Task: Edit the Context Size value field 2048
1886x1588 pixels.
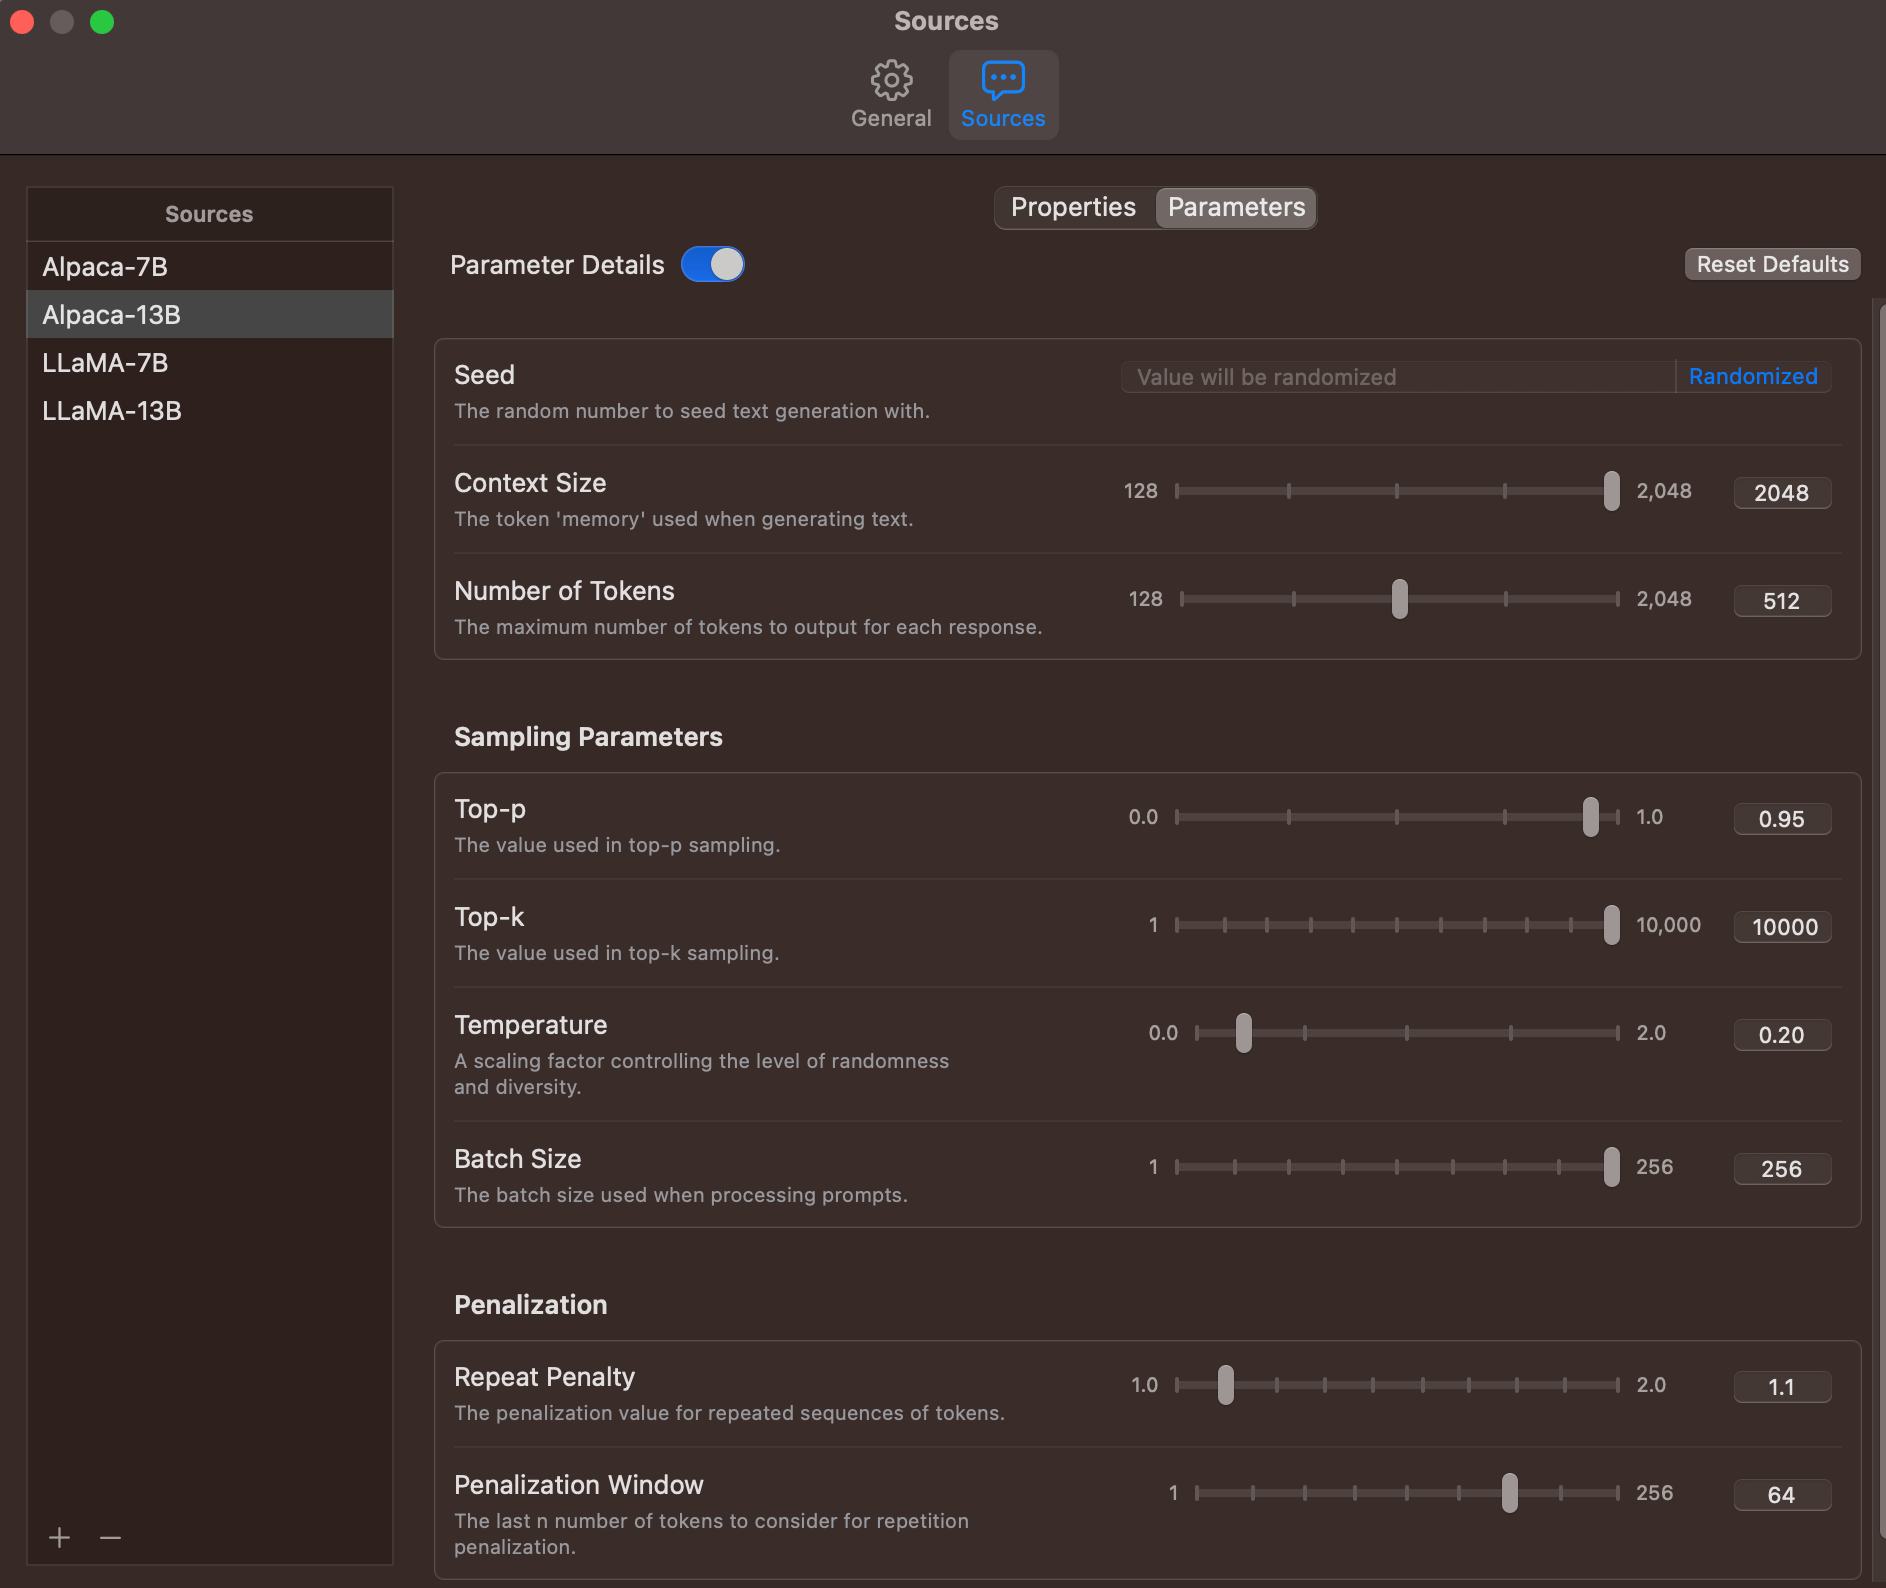Action: point(1782,493)
